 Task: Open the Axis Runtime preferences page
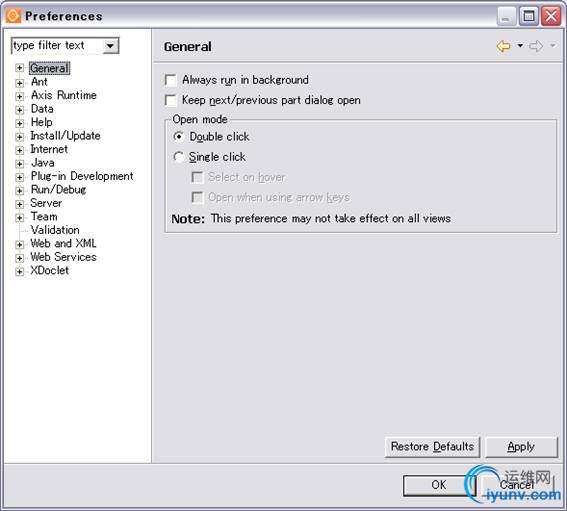(64, 95)
